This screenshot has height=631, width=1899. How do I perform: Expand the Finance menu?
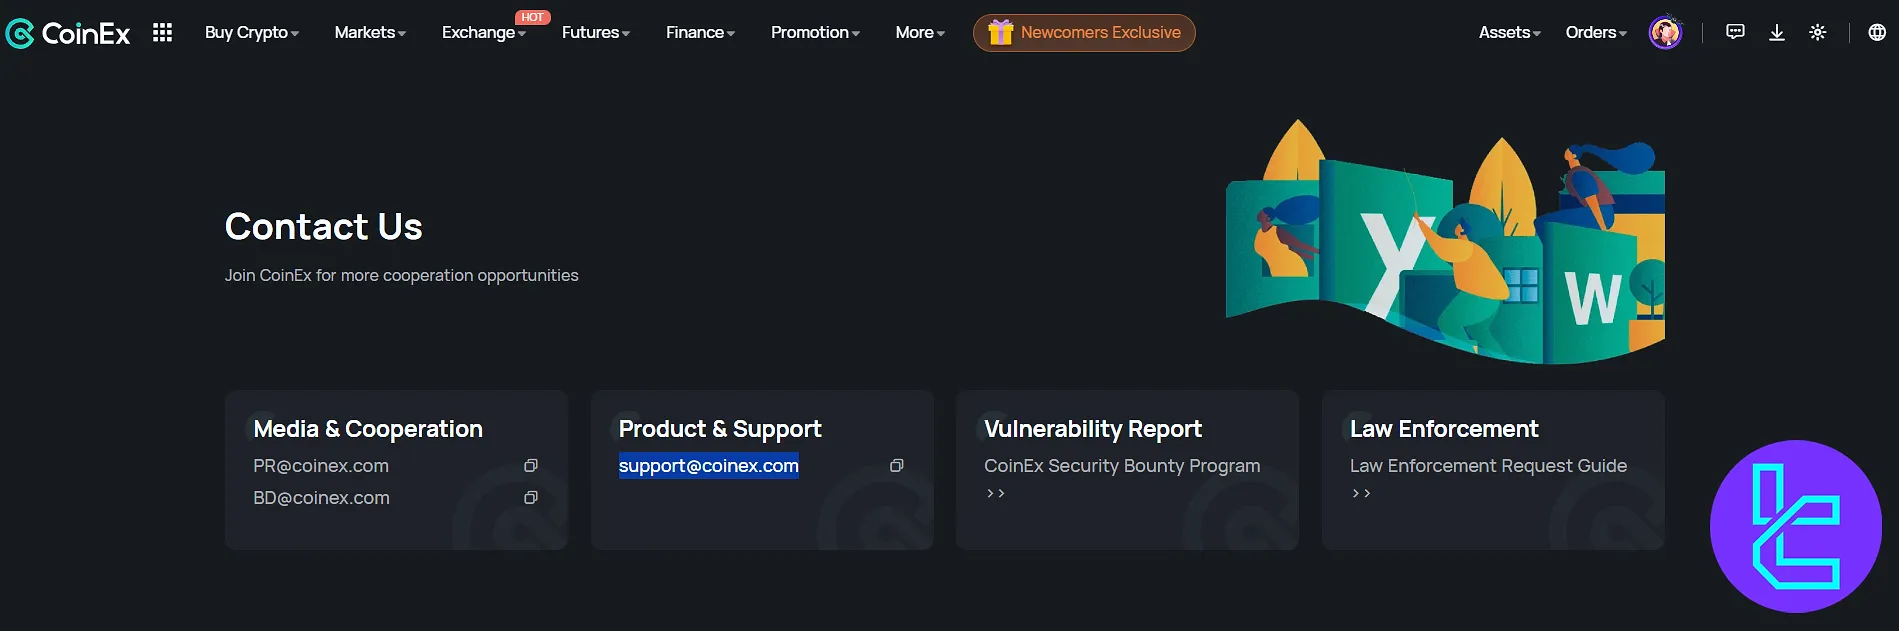(x=700, y=33)
